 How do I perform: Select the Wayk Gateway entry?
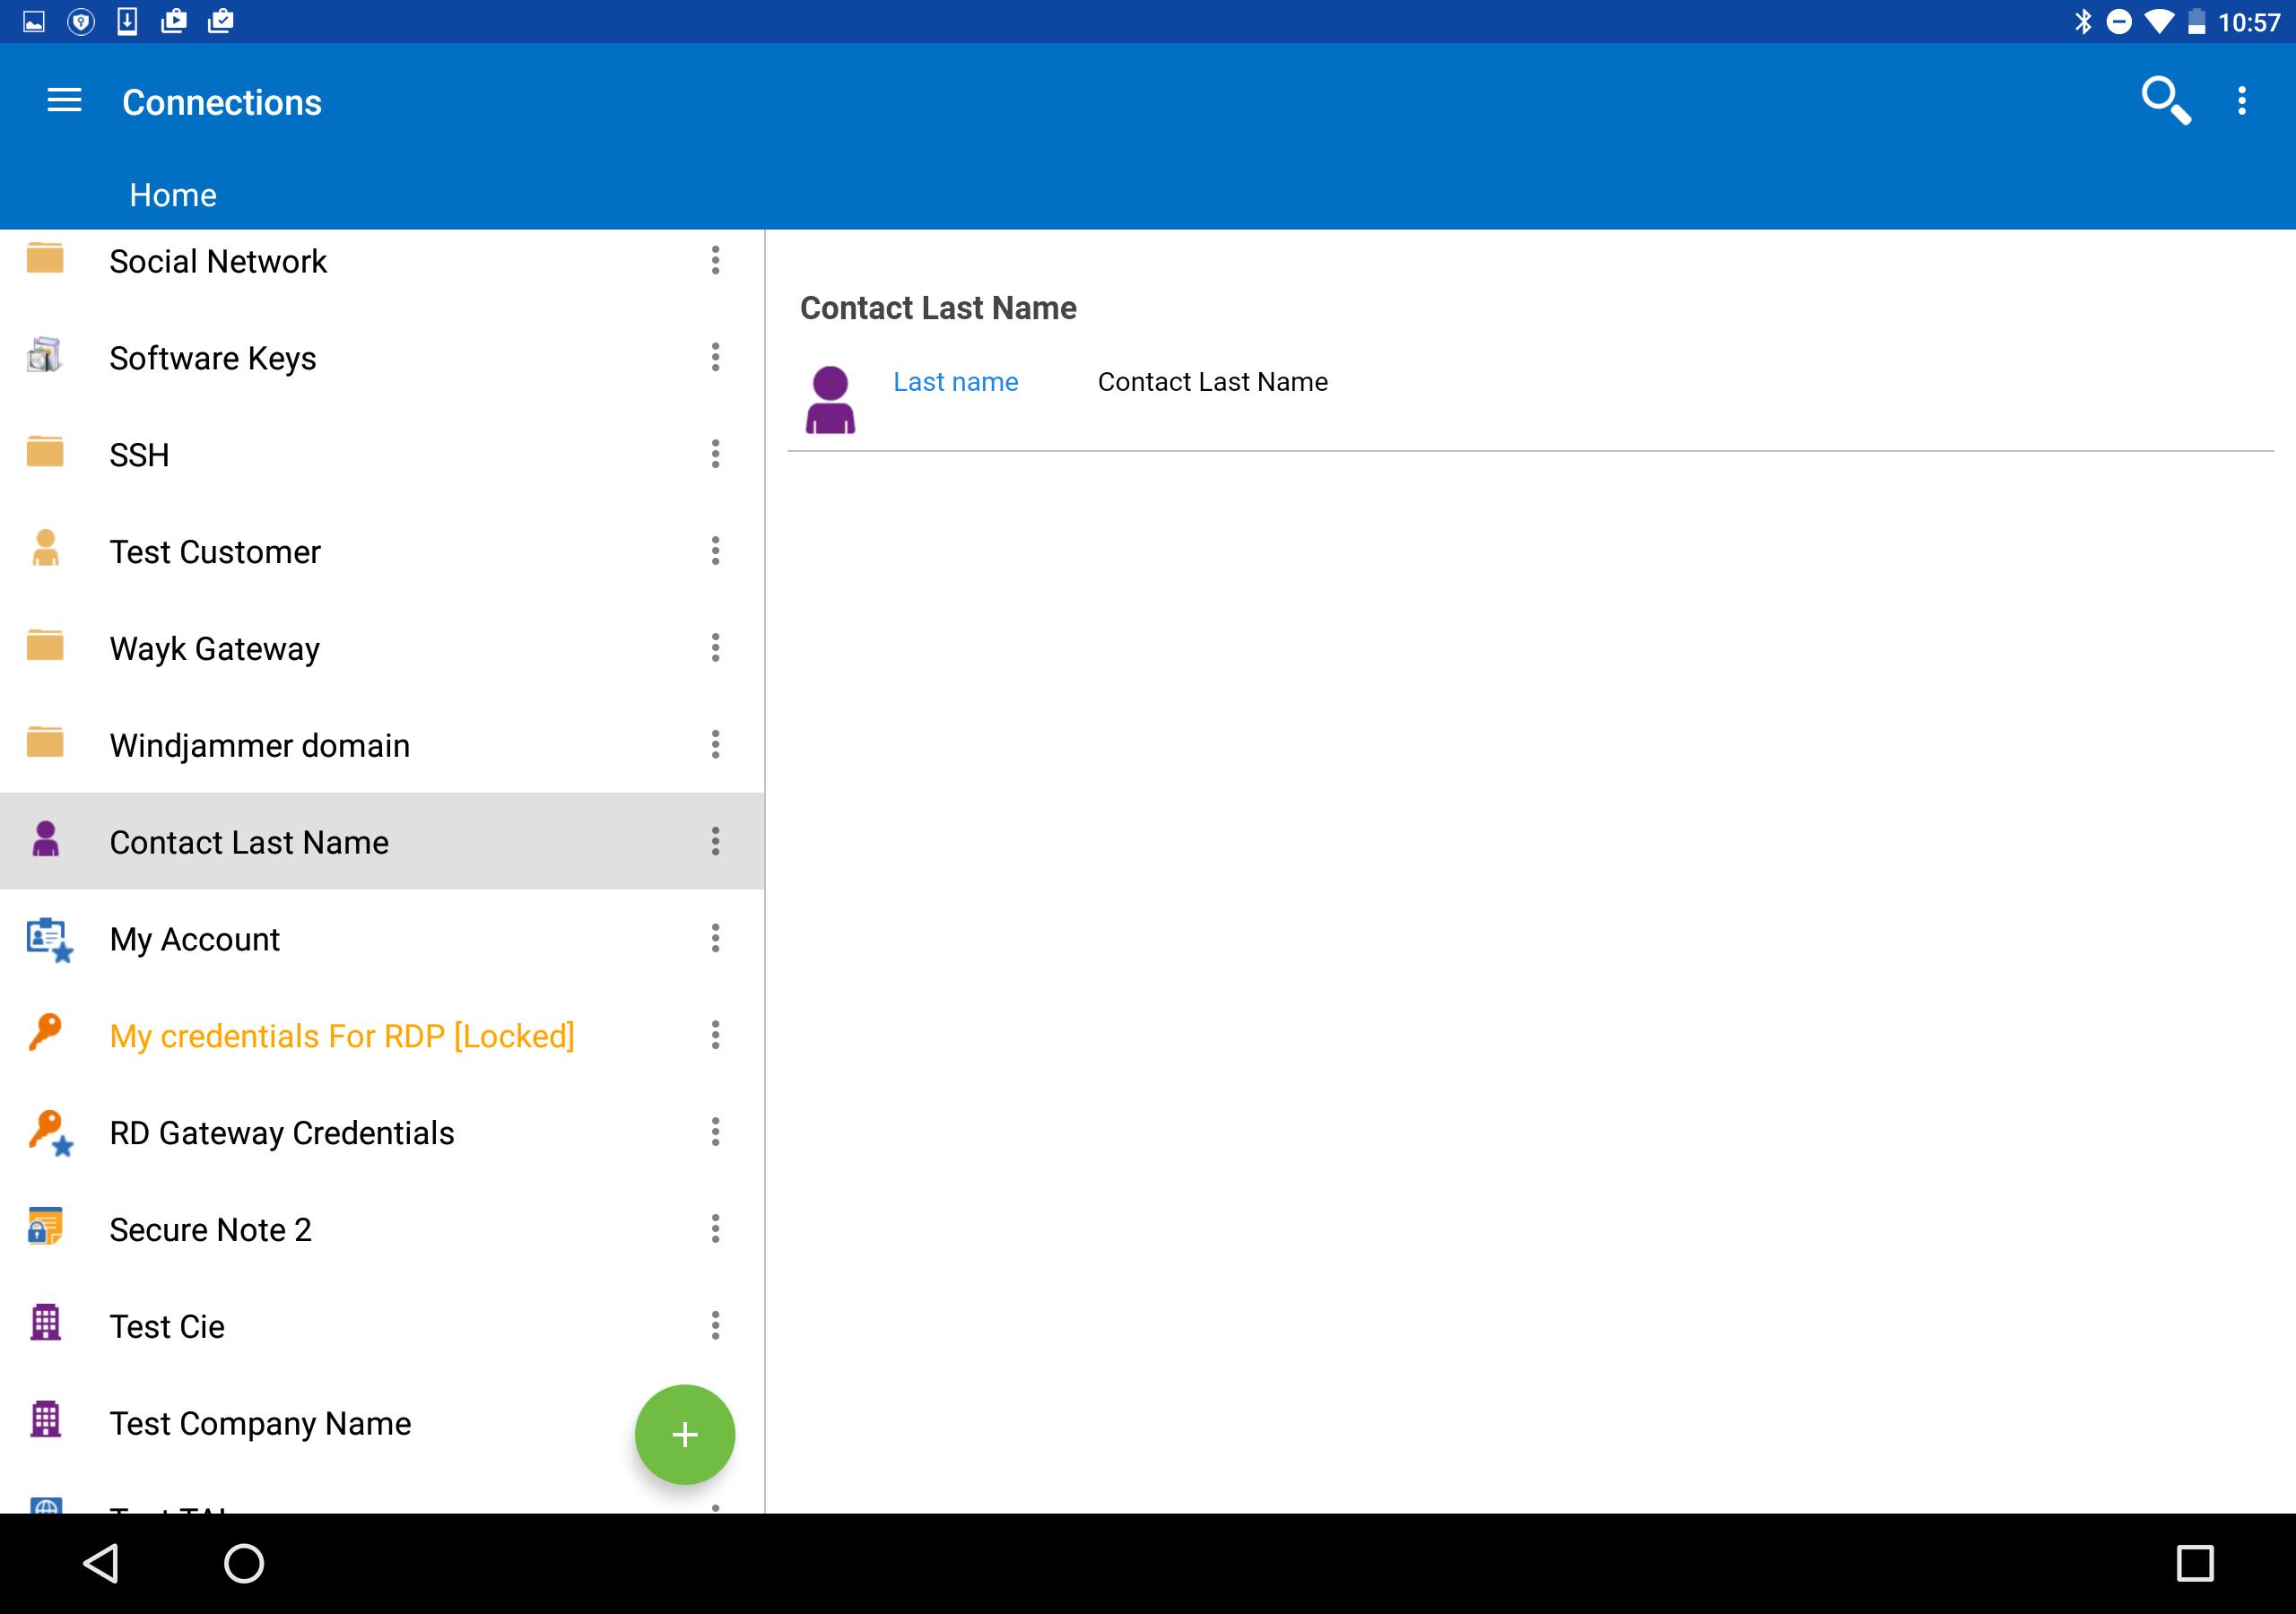click(x=382, y=649)
